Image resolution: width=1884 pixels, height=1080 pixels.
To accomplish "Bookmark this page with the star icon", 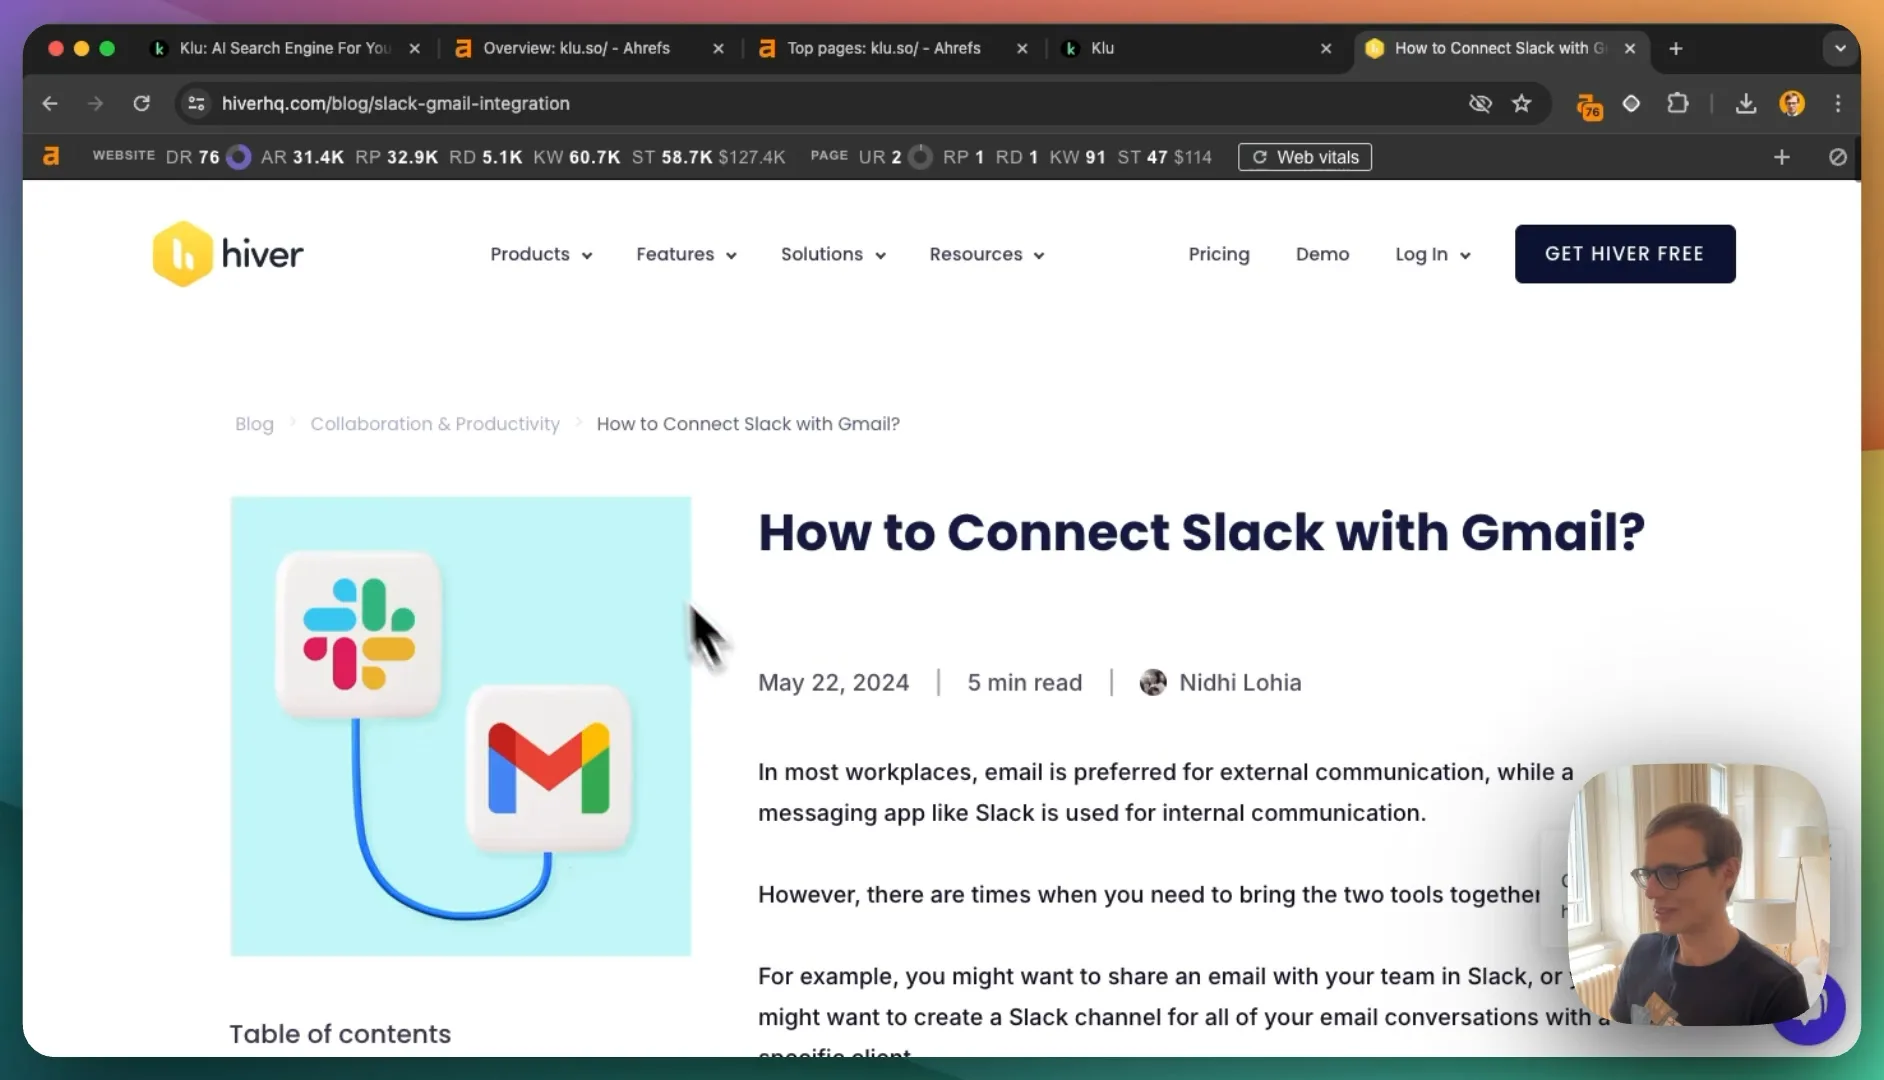I will [x=1522, y=103].
